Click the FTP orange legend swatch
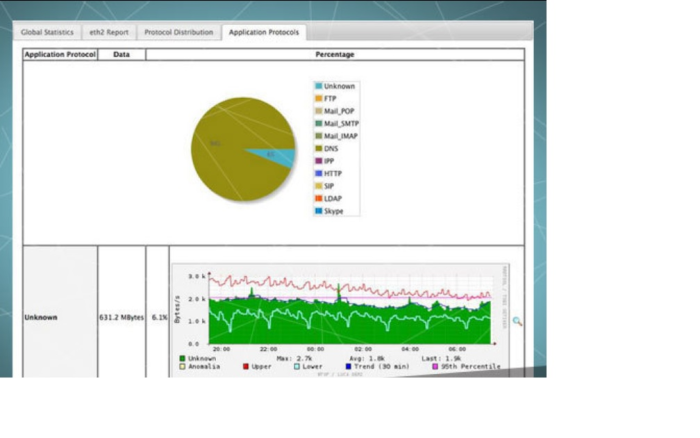Screen dimensions: 700x438 [x=319, y=98]
